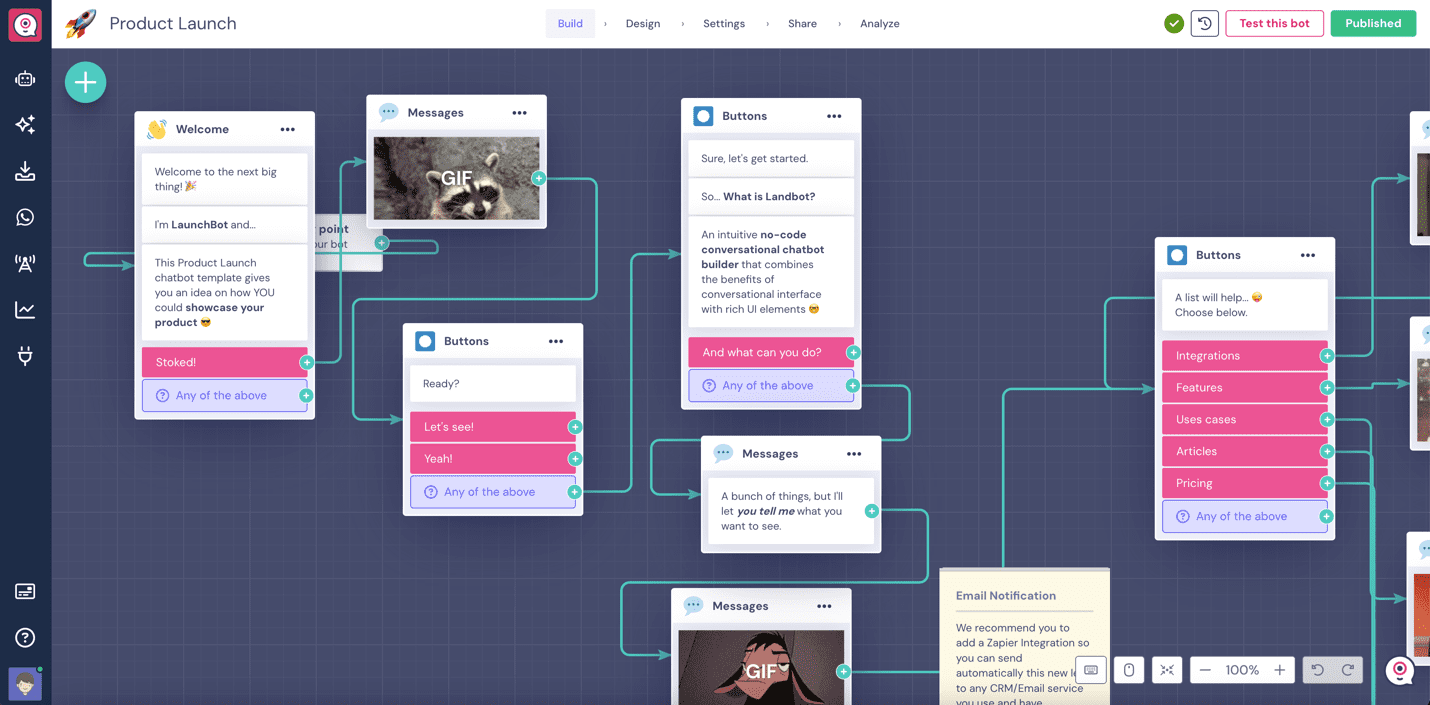Image resolution: width=1430 pixels, height=705 pixels.
Task: Switch to the Design tab
Action: point(643,23)
